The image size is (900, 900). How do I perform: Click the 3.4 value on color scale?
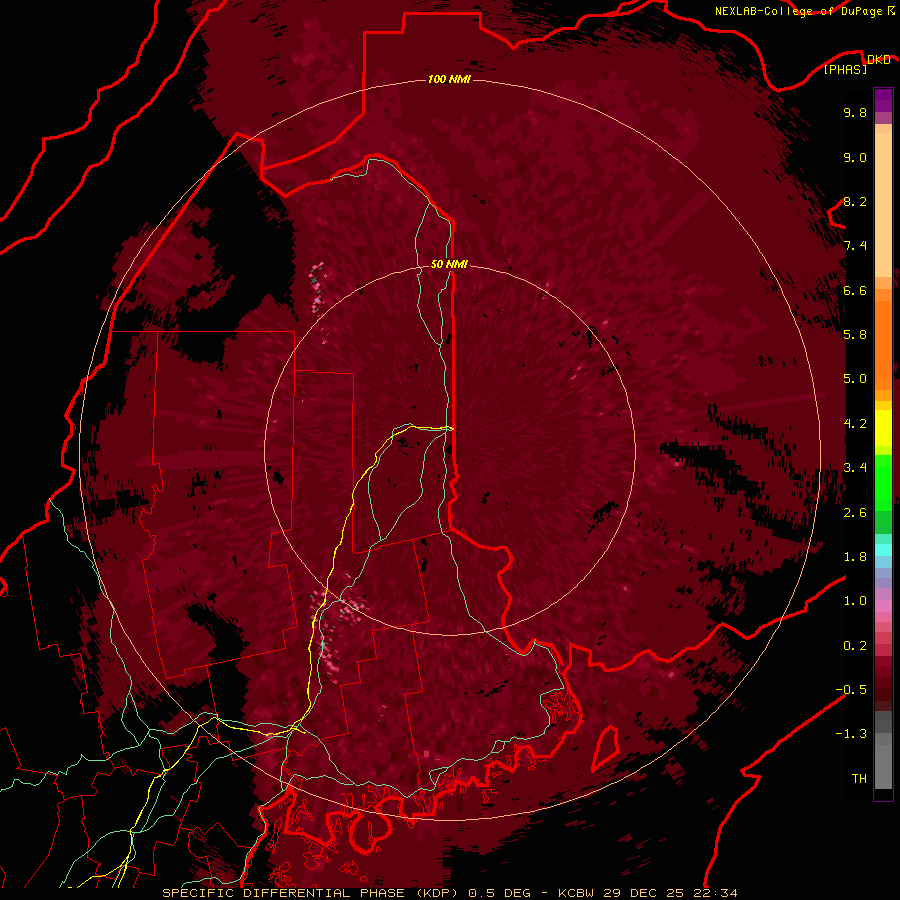(855, 468)
